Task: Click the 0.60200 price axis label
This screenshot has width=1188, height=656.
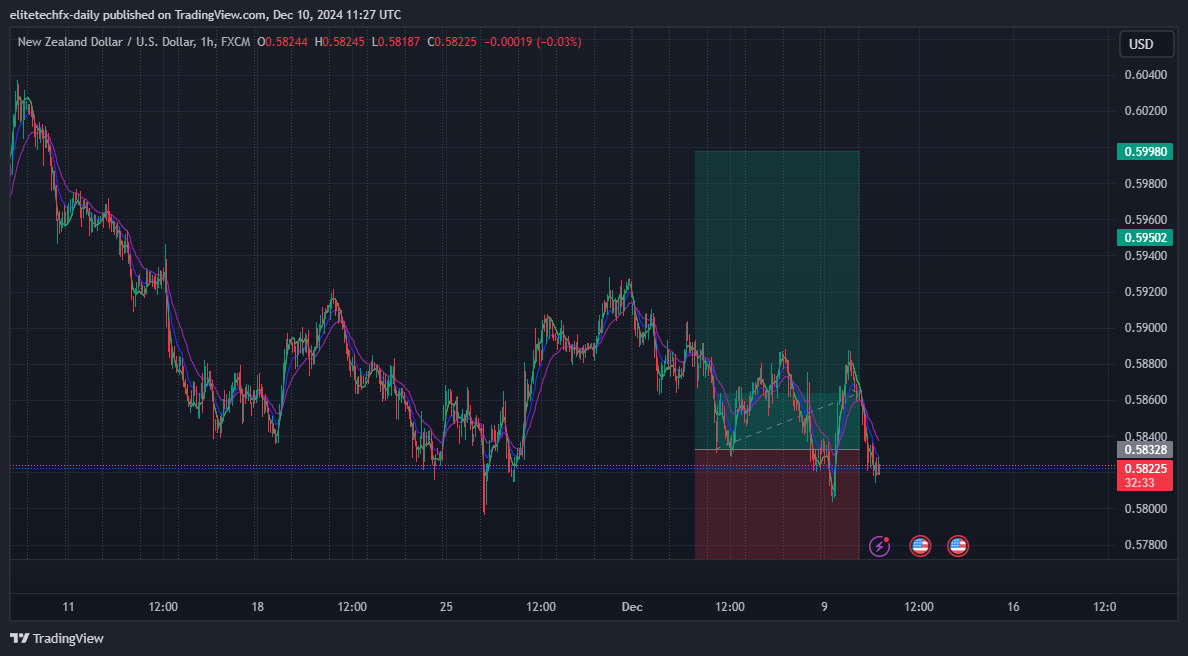Action: tap(1146, 111)
